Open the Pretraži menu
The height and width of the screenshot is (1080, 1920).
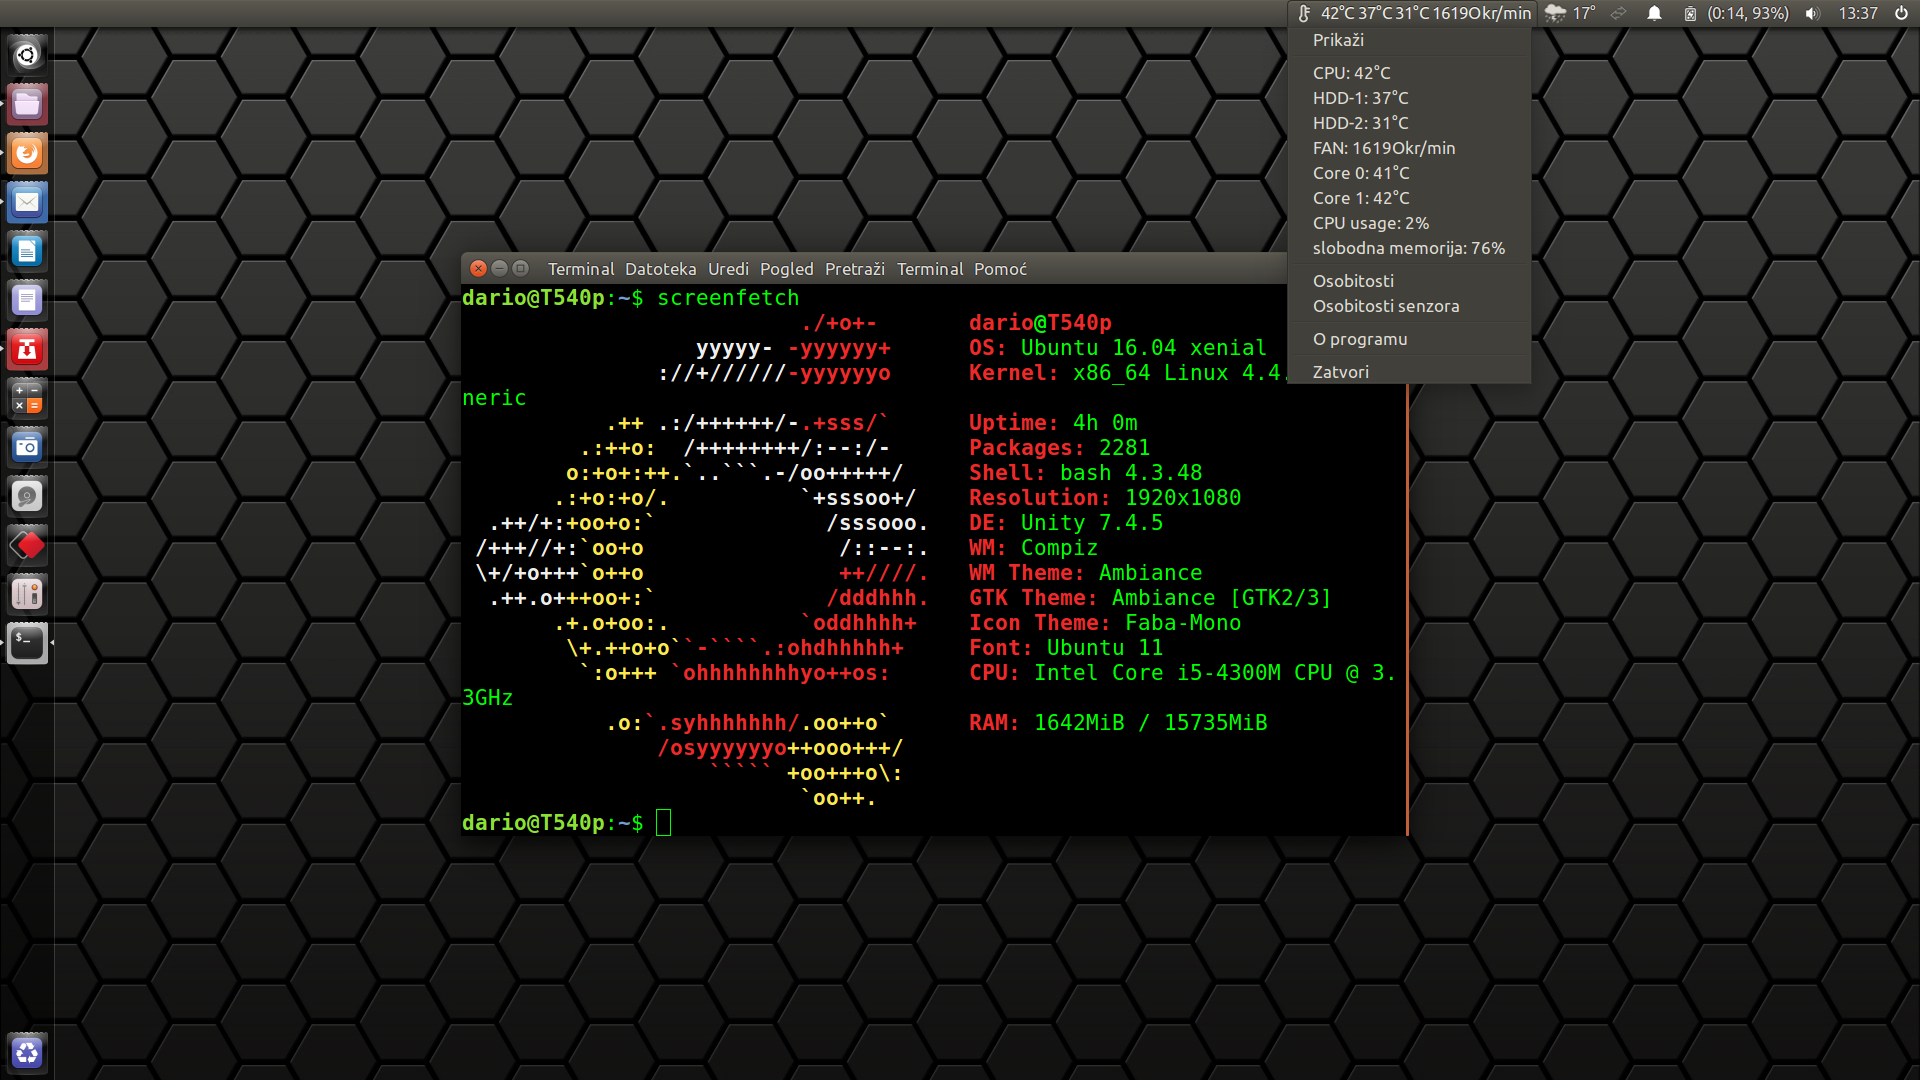tap(855, 269)
